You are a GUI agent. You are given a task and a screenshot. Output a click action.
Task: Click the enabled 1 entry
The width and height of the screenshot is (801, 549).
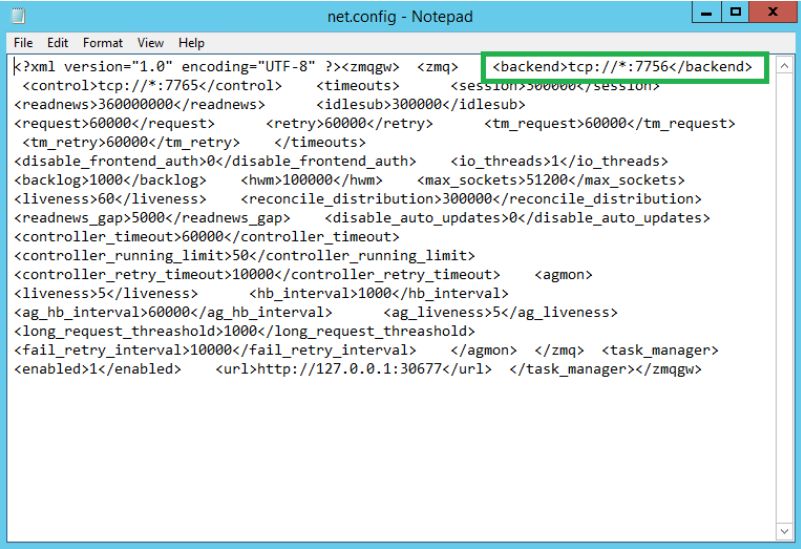(97, 369)
